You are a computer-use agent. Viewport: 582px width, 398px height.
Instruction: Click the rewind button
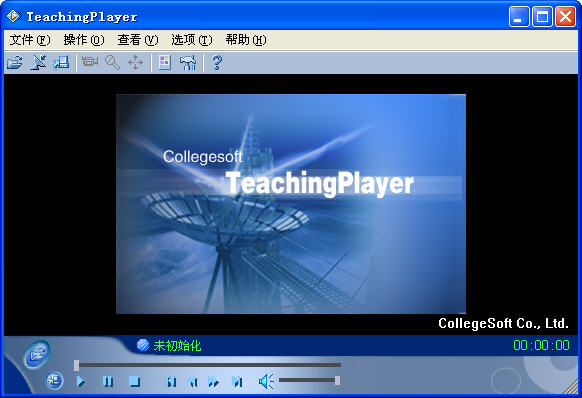[193, 382]
